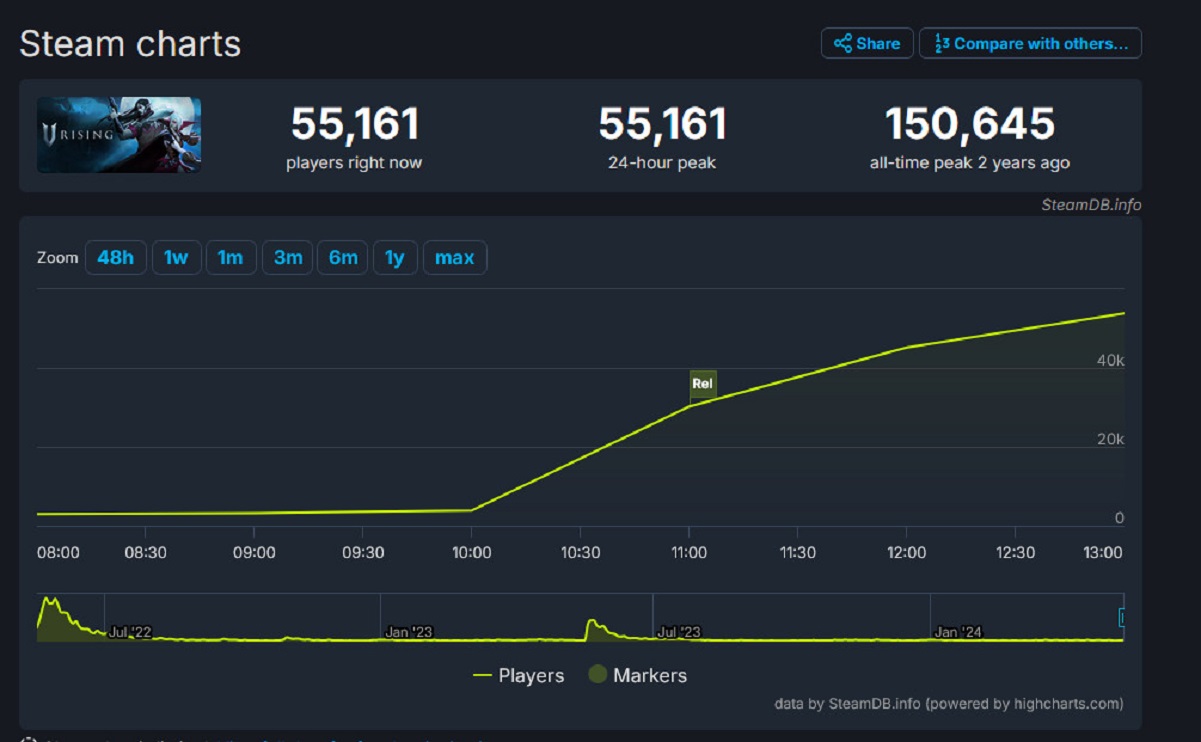Set chart zoom to 48h
The width and height of the screenshot is (1201, 742).
115,258
